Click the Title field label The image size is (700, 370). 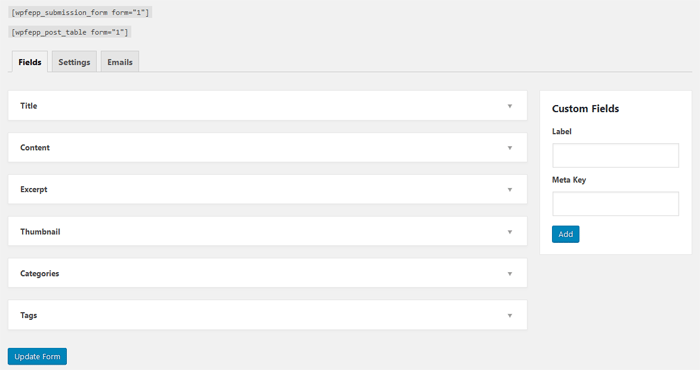click(x=29, y=106)
